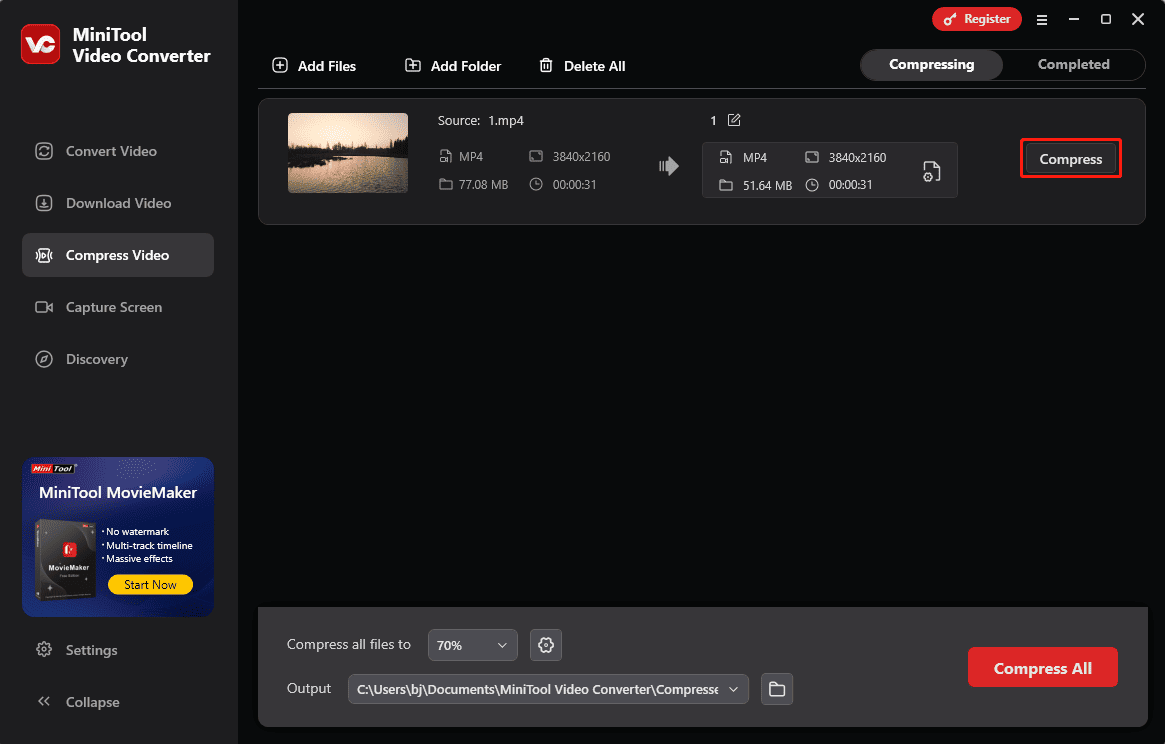Screen dimensions: 1165x744
Task: Open the hamburger menu in the title bar
Action: coord(1042,20)
